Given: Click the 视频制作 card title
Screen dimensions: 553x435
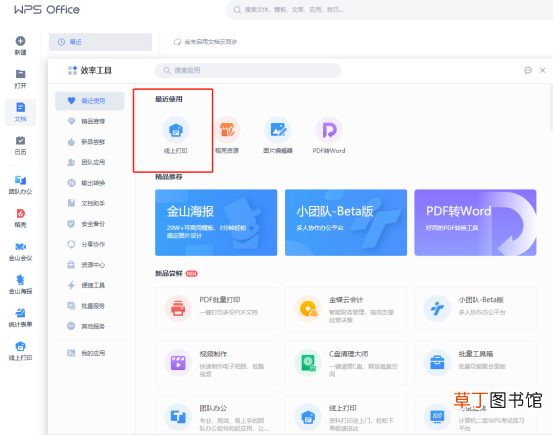Looking at the screenshot, I should pos(213,354).
